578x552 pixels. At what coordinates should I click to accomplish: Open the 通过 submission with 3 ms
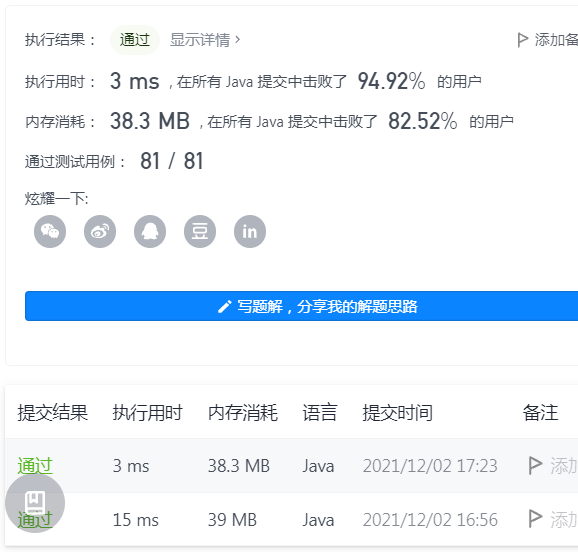click(x=35, y=465)
